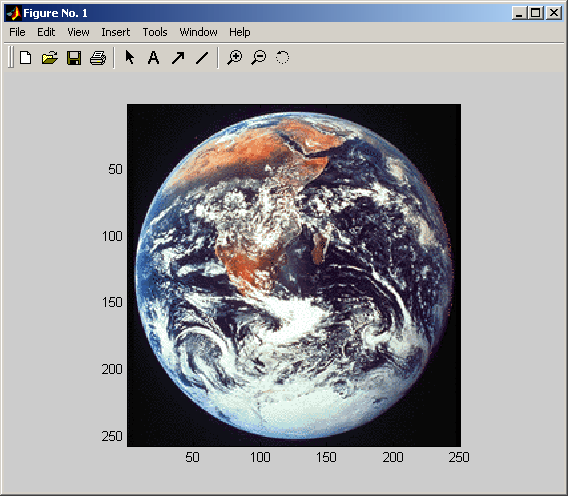Toggle the Zoom In magnifier tool
The height and width of the screenshot is (496, 568).
[x=235, y=58]
